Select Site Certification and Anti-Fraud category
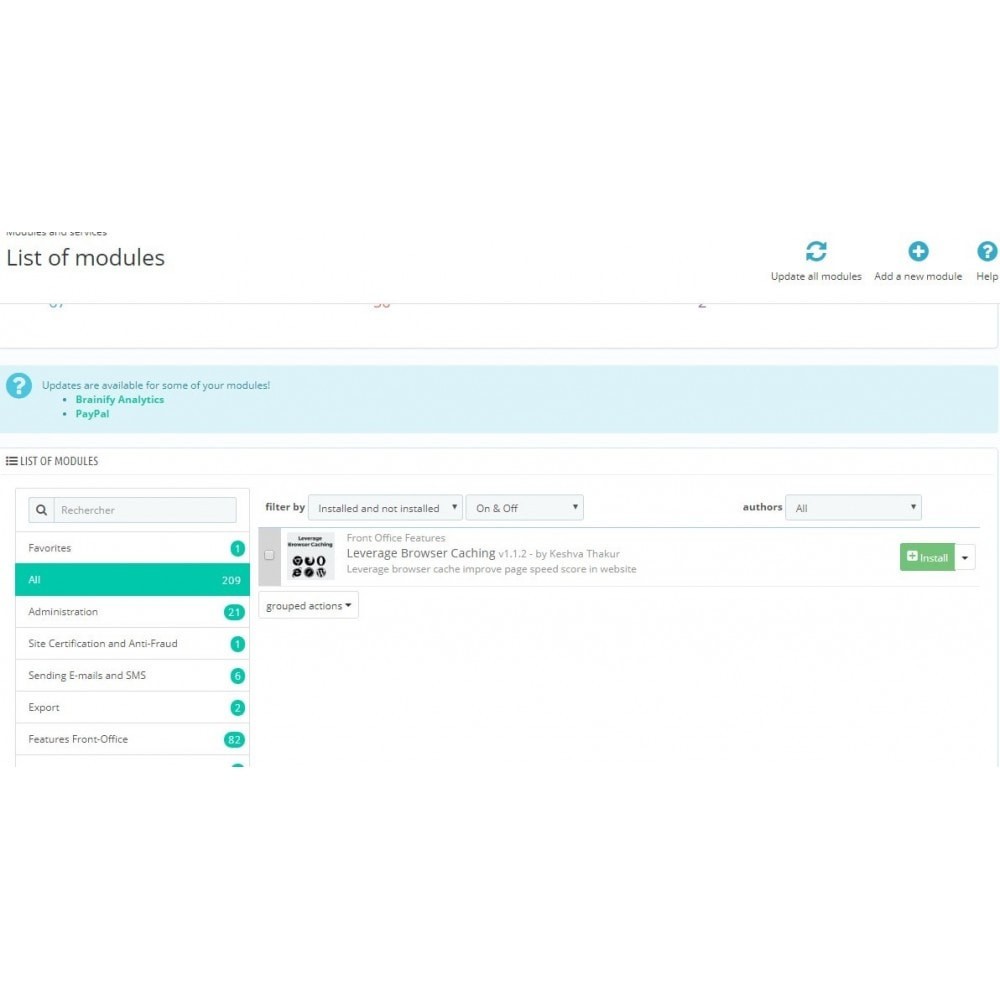 pos(133,643)
